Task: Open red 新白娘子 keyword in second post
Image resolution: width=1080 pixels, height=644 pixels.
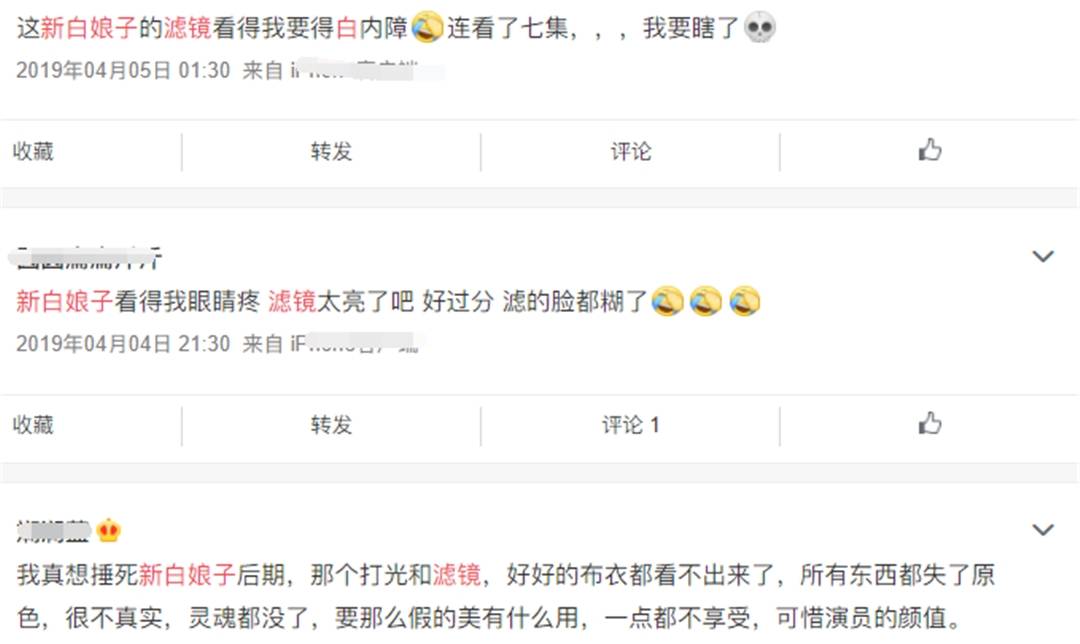Action: (65, 301)
